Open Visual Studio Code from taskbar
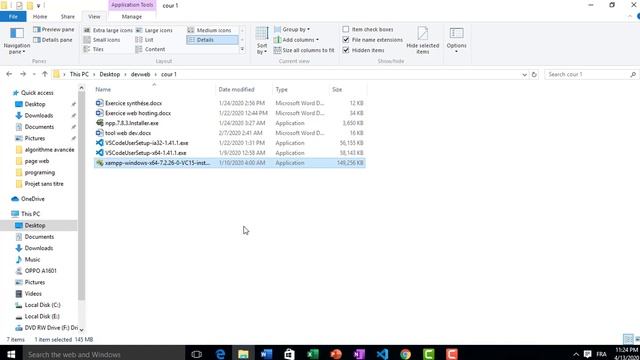The height and width of the screenshot is (360, 640). point(382,354)
